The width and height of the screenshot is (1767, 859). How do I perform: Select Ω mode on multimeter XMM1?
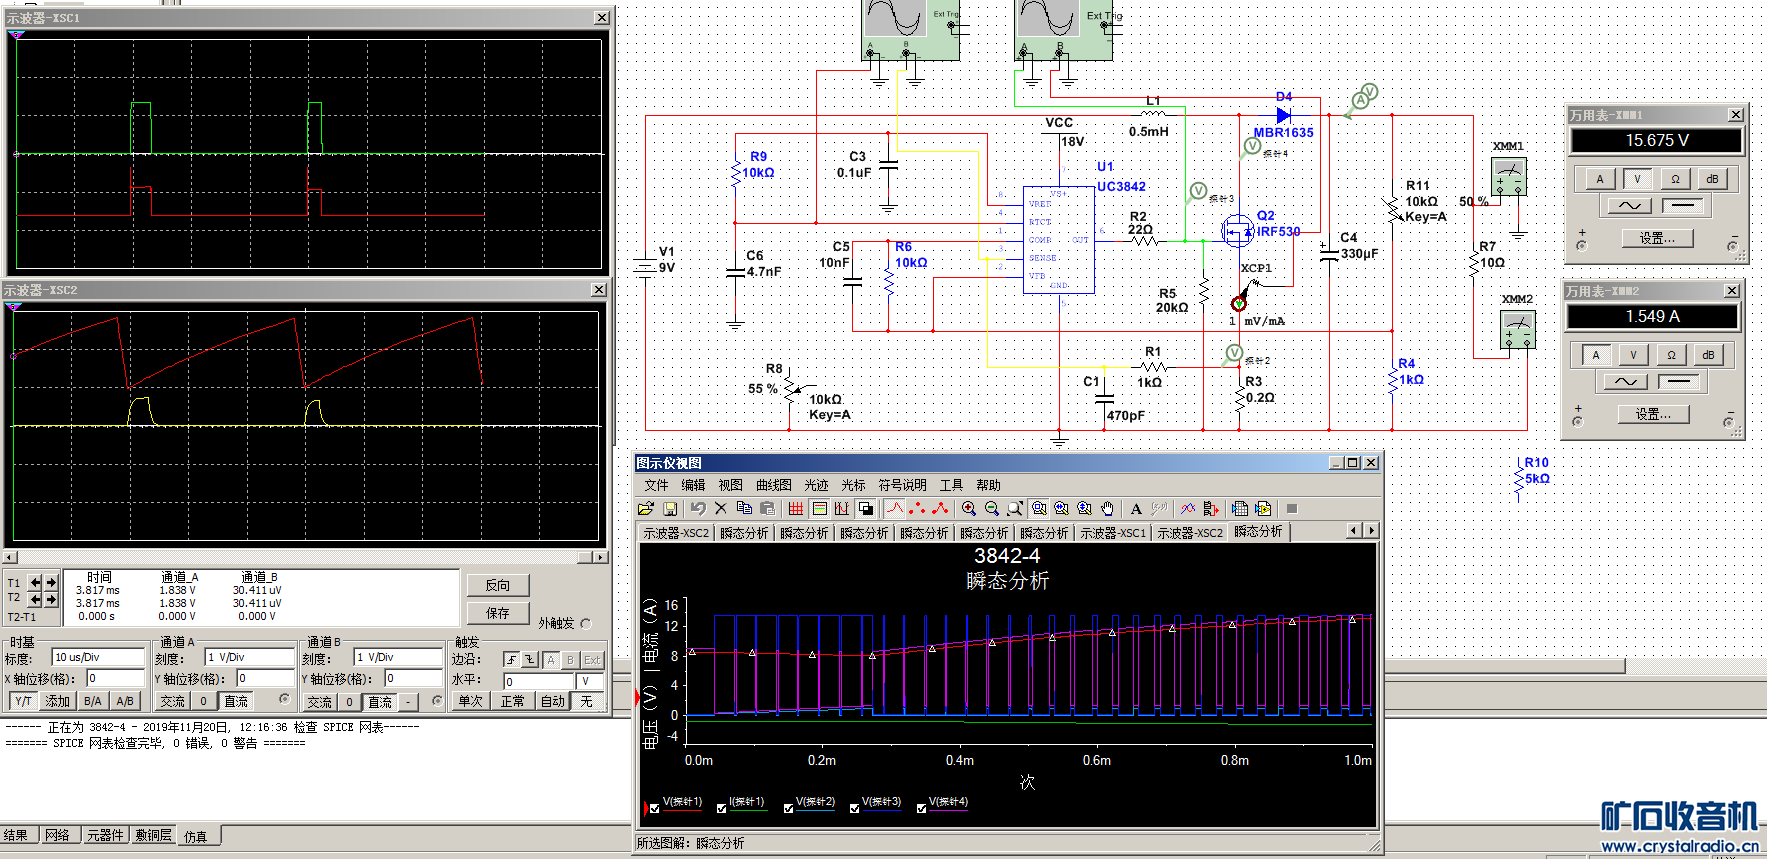point(1675,179)
